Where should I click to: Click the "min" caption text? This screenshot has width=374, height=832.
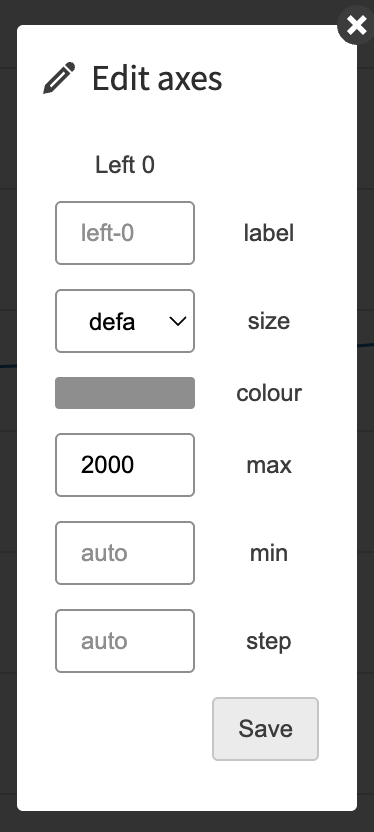[x=269, y=553]
